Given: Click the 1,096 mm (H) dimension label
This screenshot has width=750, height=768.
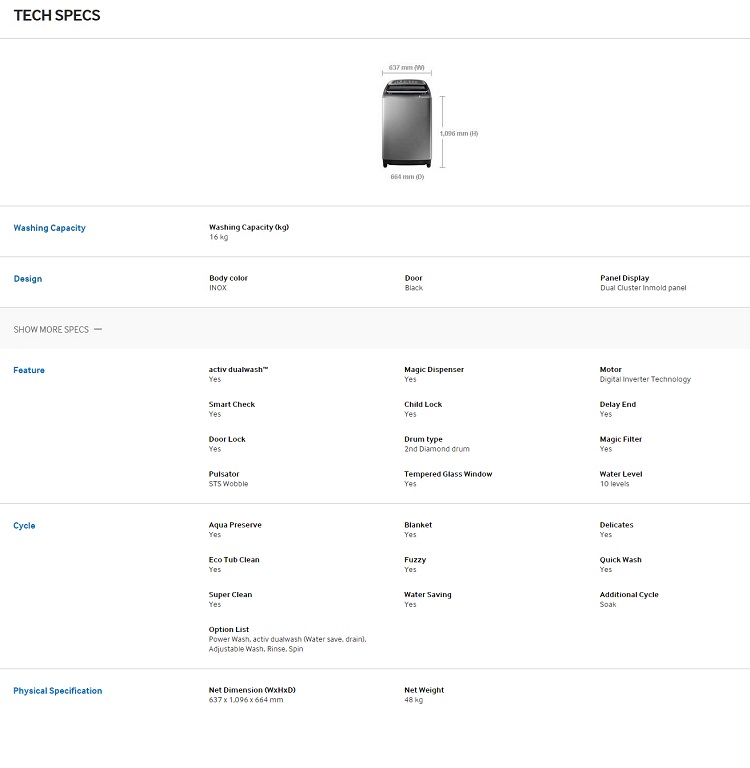Looking at the screenshot, I should click(x=459, y=133).
